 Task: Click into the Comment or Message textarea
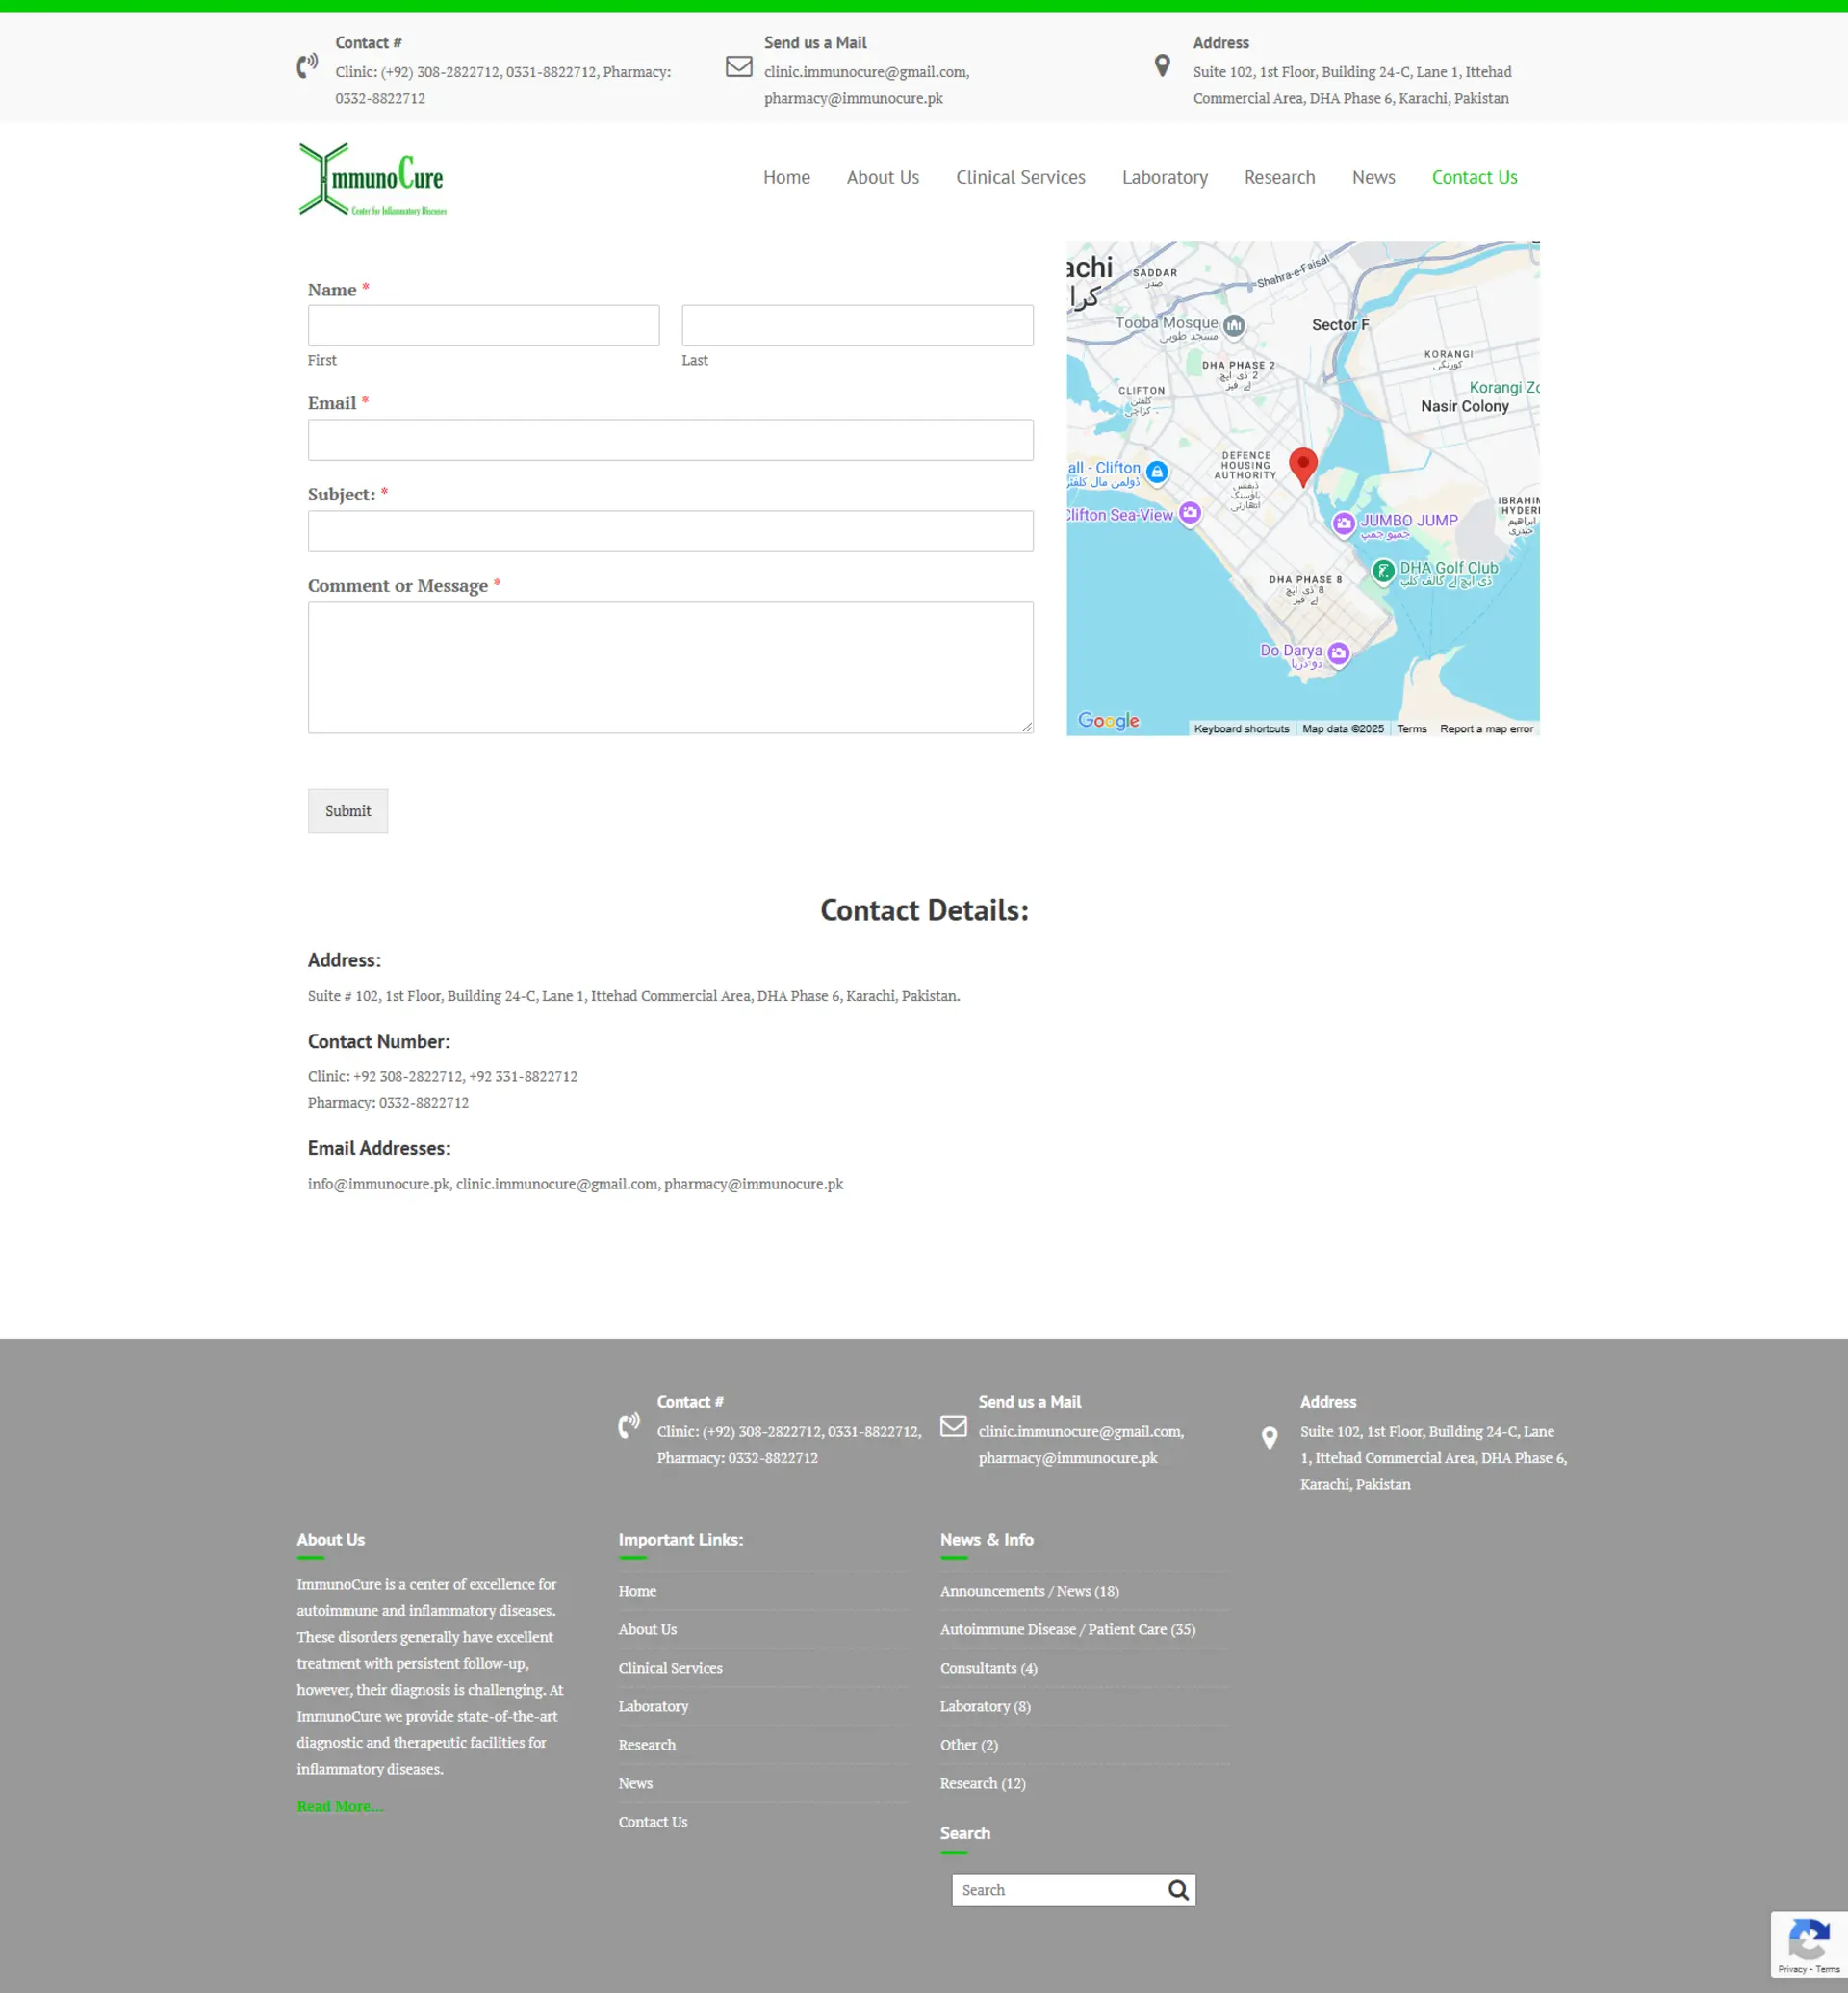click(x=669, y=667)
